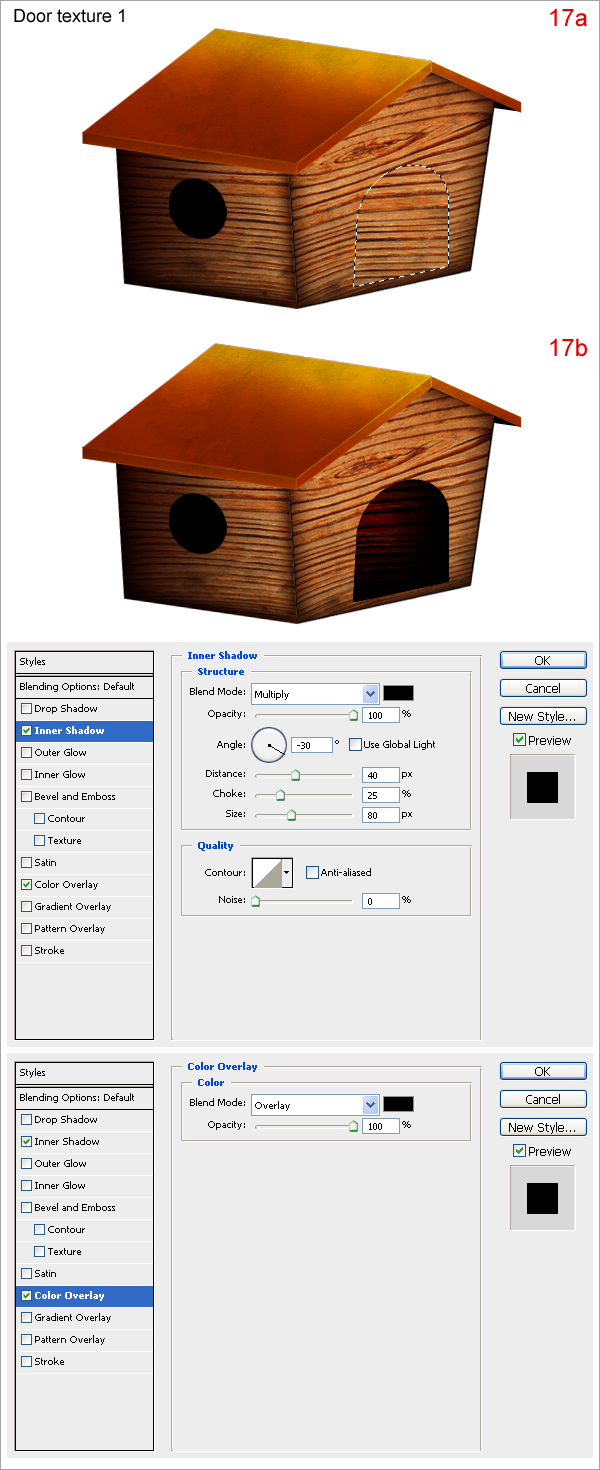Viewport: 600px width, 1470px height.
Task: Select Contour sub-item in Inner Shadow dialog
Action: tap(85, 819)
